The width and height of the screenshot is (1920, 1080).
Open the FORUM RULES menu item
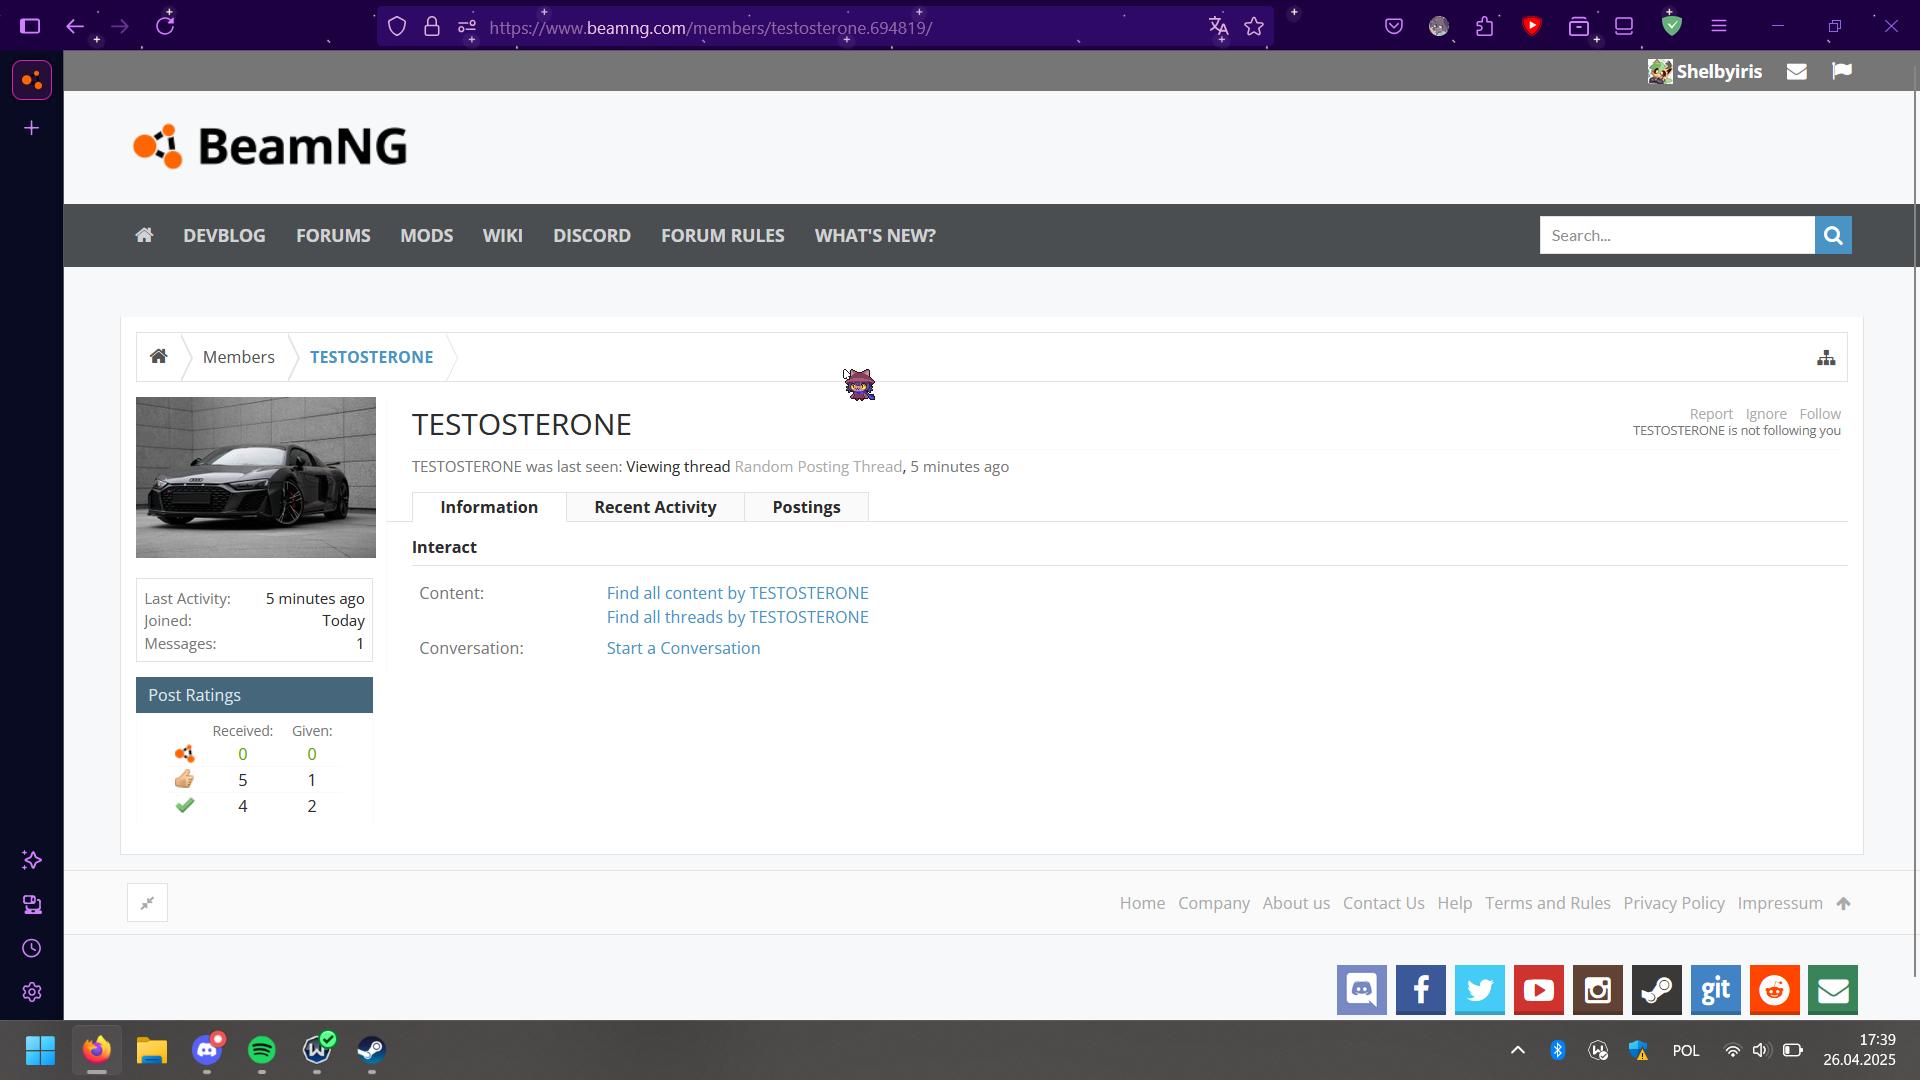coord(723,235)
